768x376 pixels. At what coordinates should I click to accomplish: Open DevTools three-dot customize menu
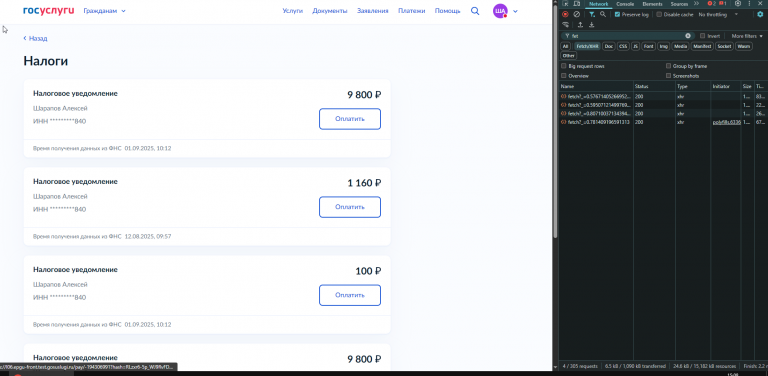[749, 3]
